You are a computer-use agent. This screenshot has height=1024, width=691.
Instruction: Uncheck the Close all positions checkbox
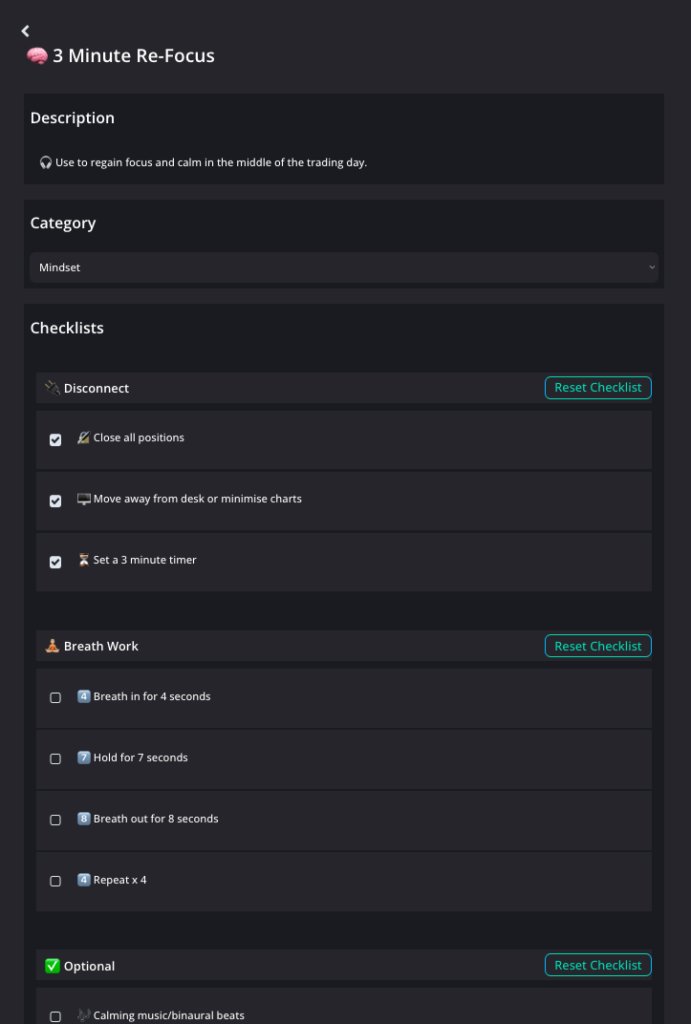pos(56,440)
